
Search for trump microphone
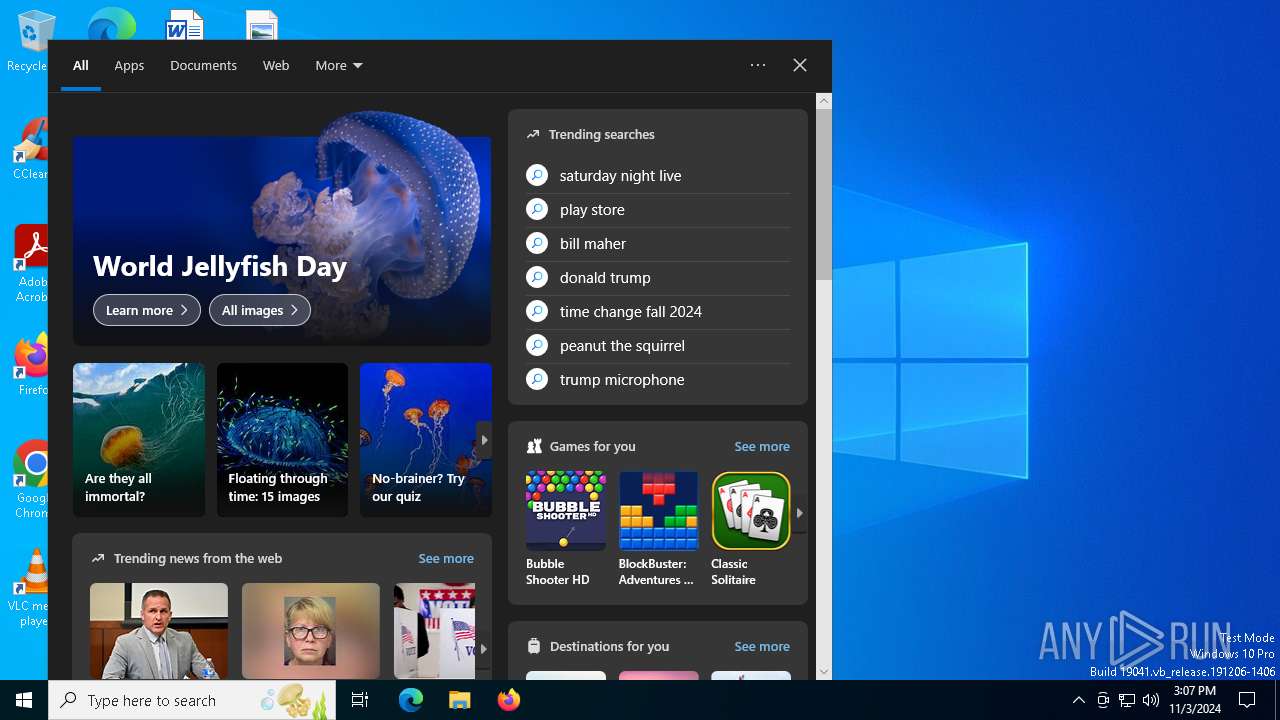click(x=622, y=379)
